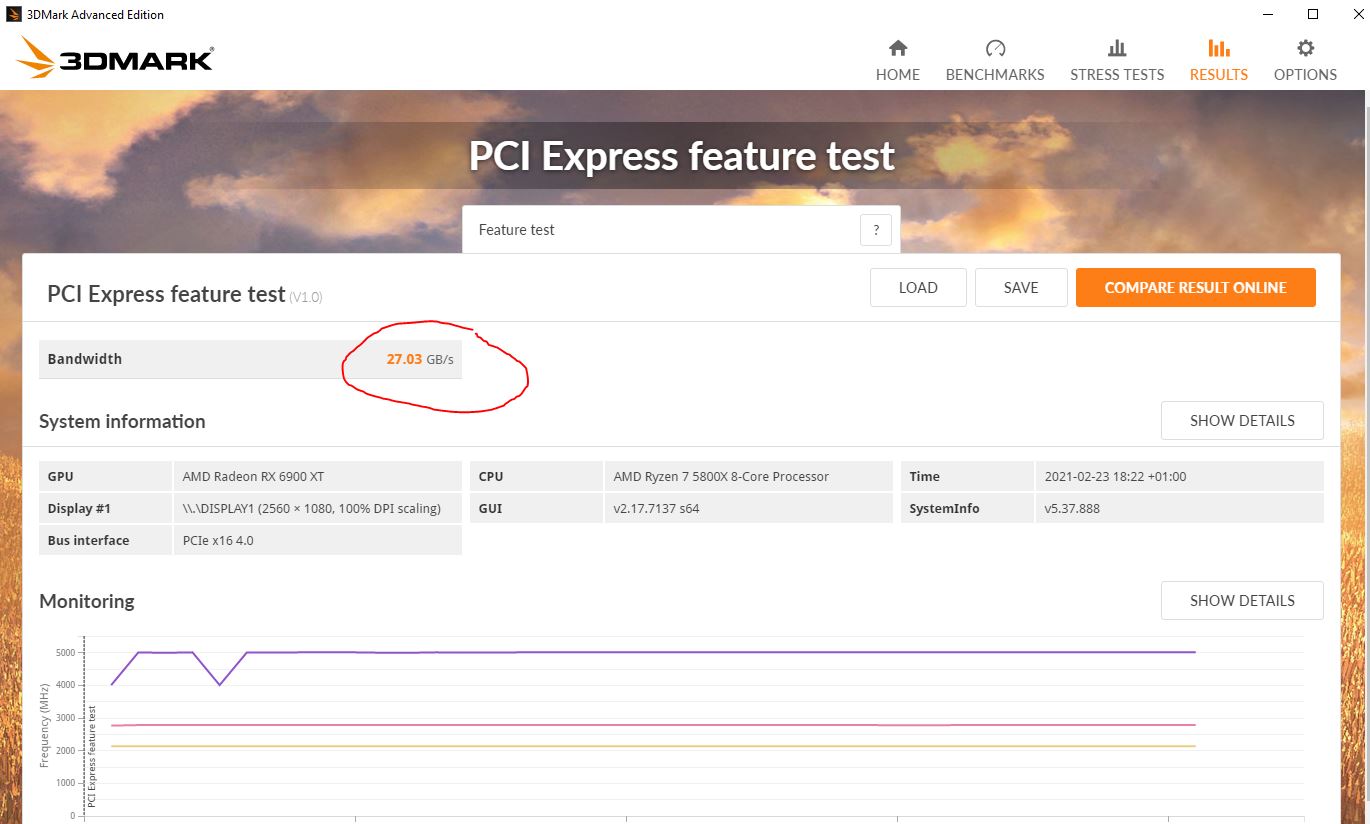
Task: Go to the Home section icon
Action: point(898,48)
